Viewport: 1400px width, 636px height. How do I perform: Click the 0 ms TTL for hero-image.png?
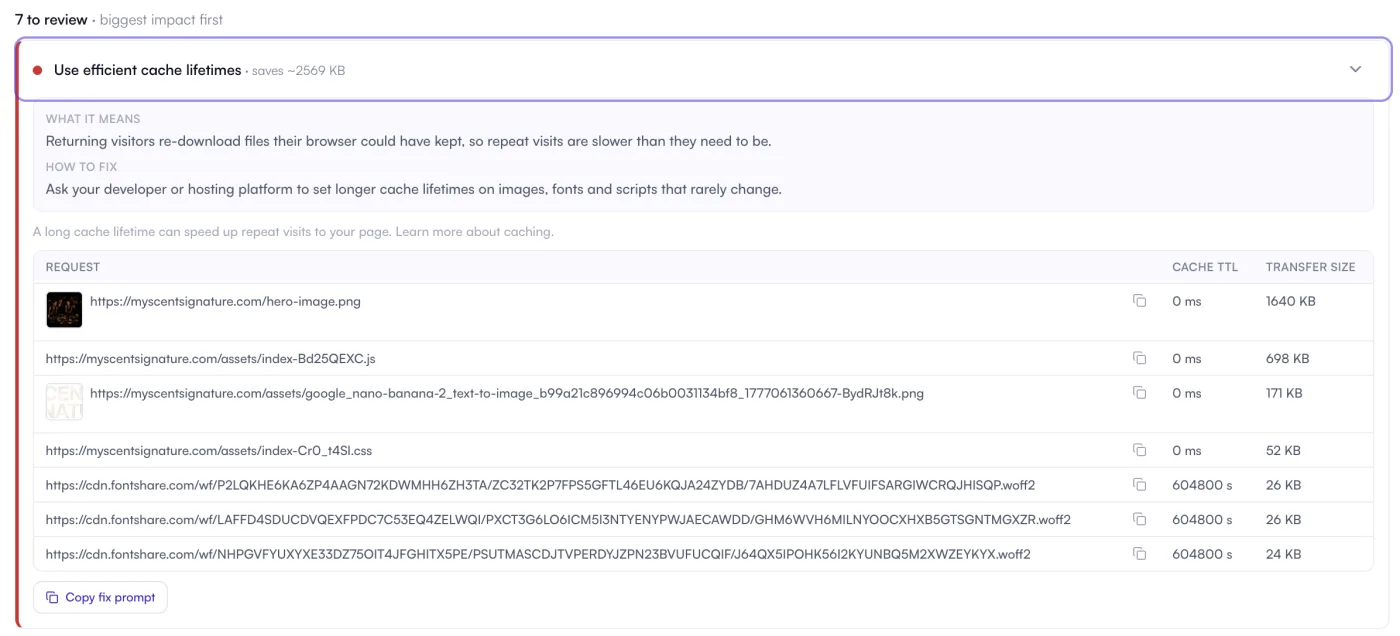tap(1187, 301)
